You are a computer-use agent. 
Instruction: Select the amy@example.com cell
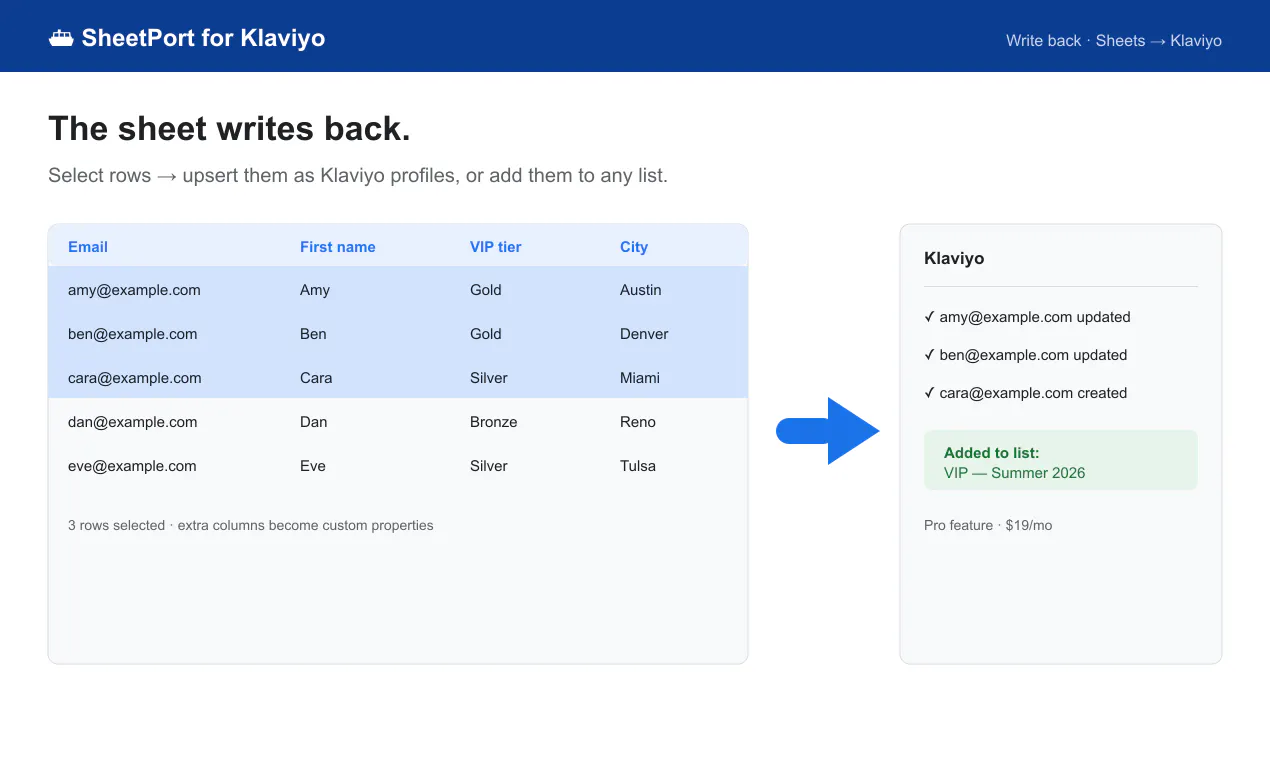[x=134, y=290]
